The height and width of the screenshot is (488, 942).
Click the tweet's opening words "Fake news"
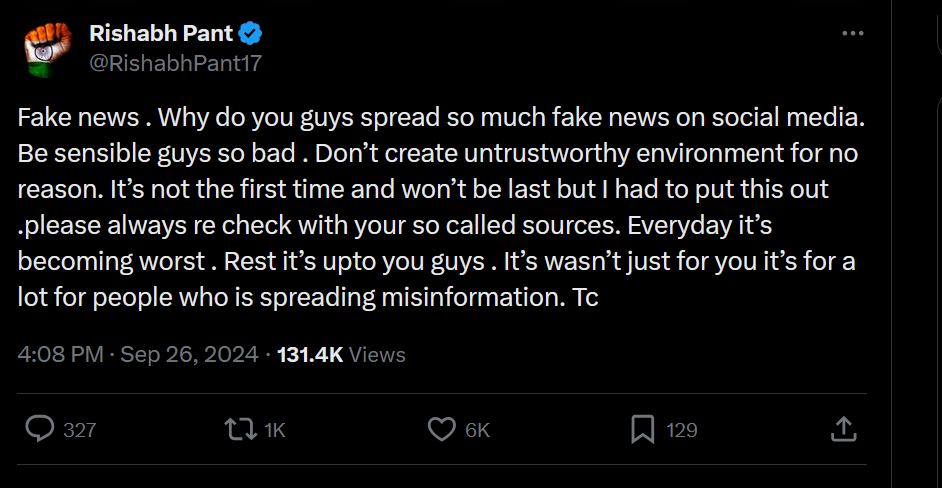click(x=78, y=117)
